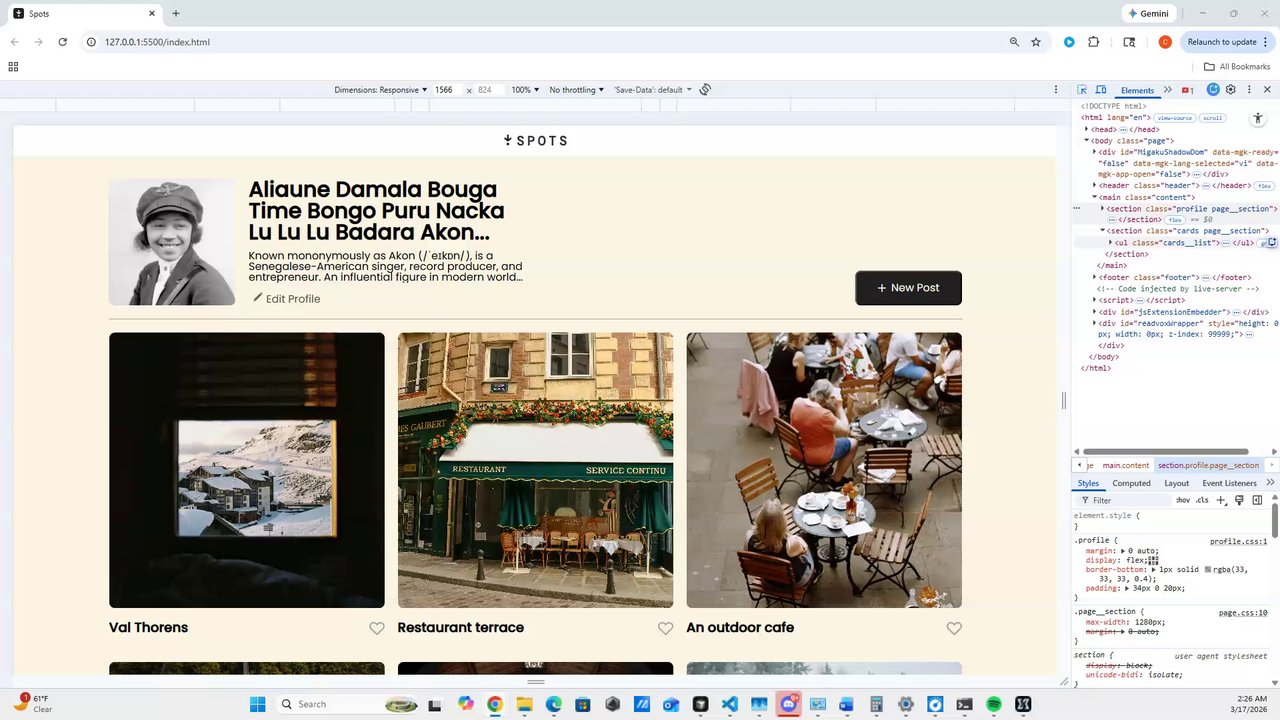Open Visual Studio Code from the taskbar

click(729, 704)
